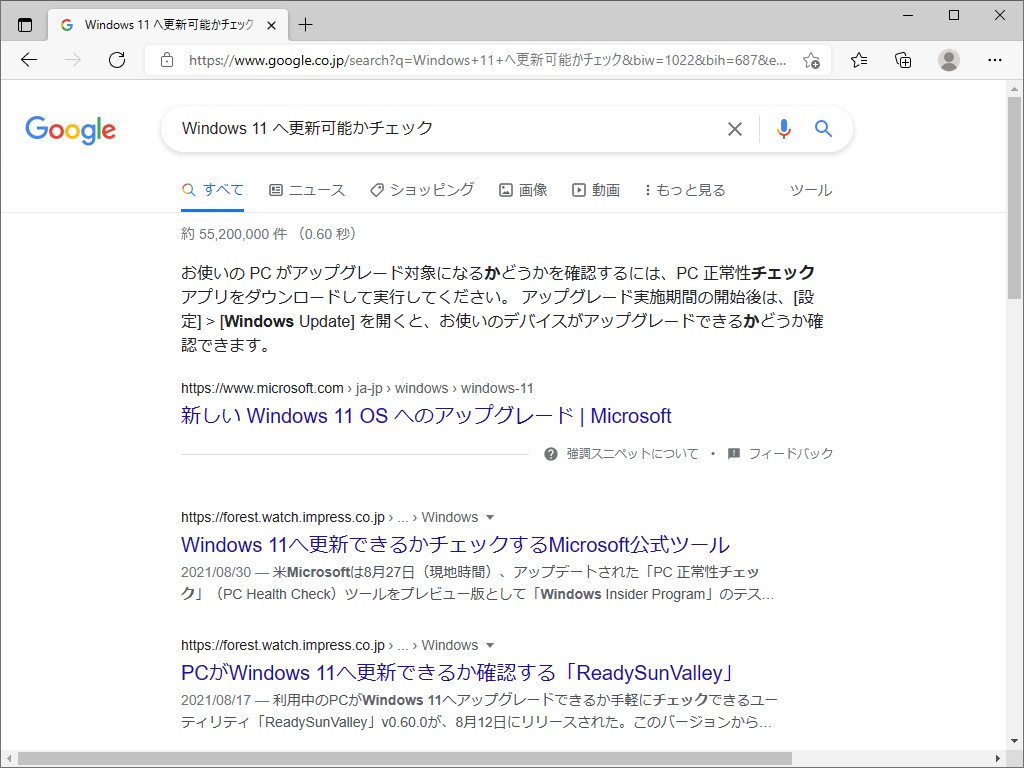Expand the Windows breadcrumb dropdown on ReadySunValley result
The height and width of the screenshot is (768, 1024).
coord(489,645)
